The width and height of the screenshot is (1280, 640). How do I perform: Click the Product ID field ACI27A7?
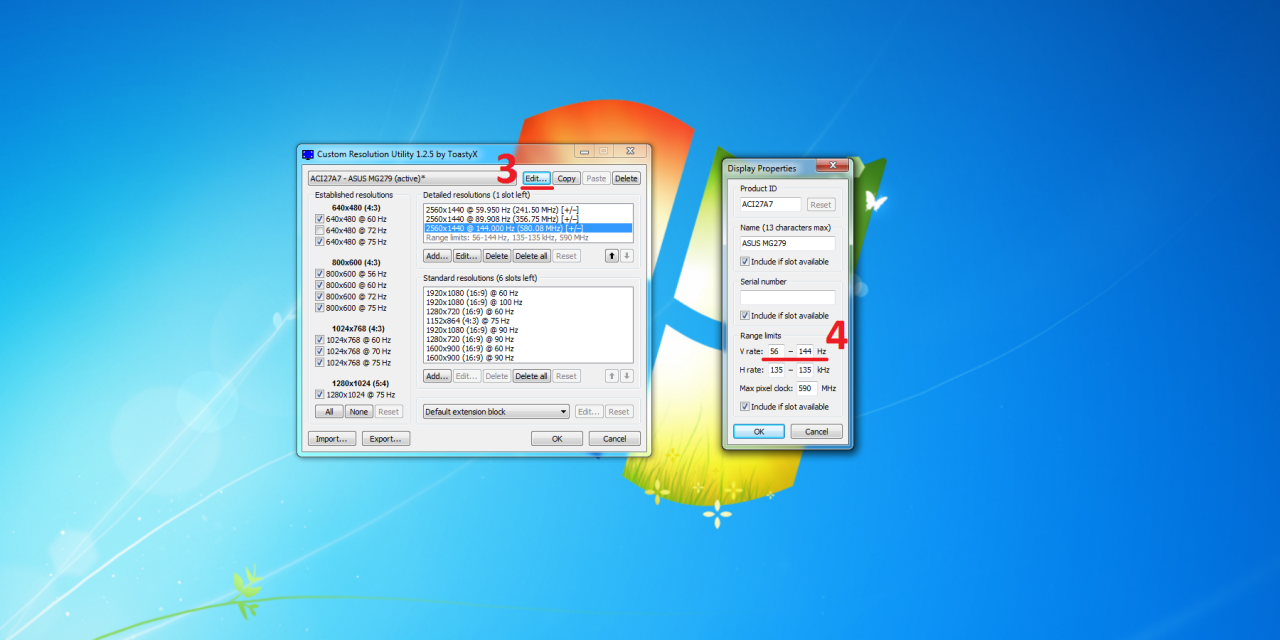point(771,205)
